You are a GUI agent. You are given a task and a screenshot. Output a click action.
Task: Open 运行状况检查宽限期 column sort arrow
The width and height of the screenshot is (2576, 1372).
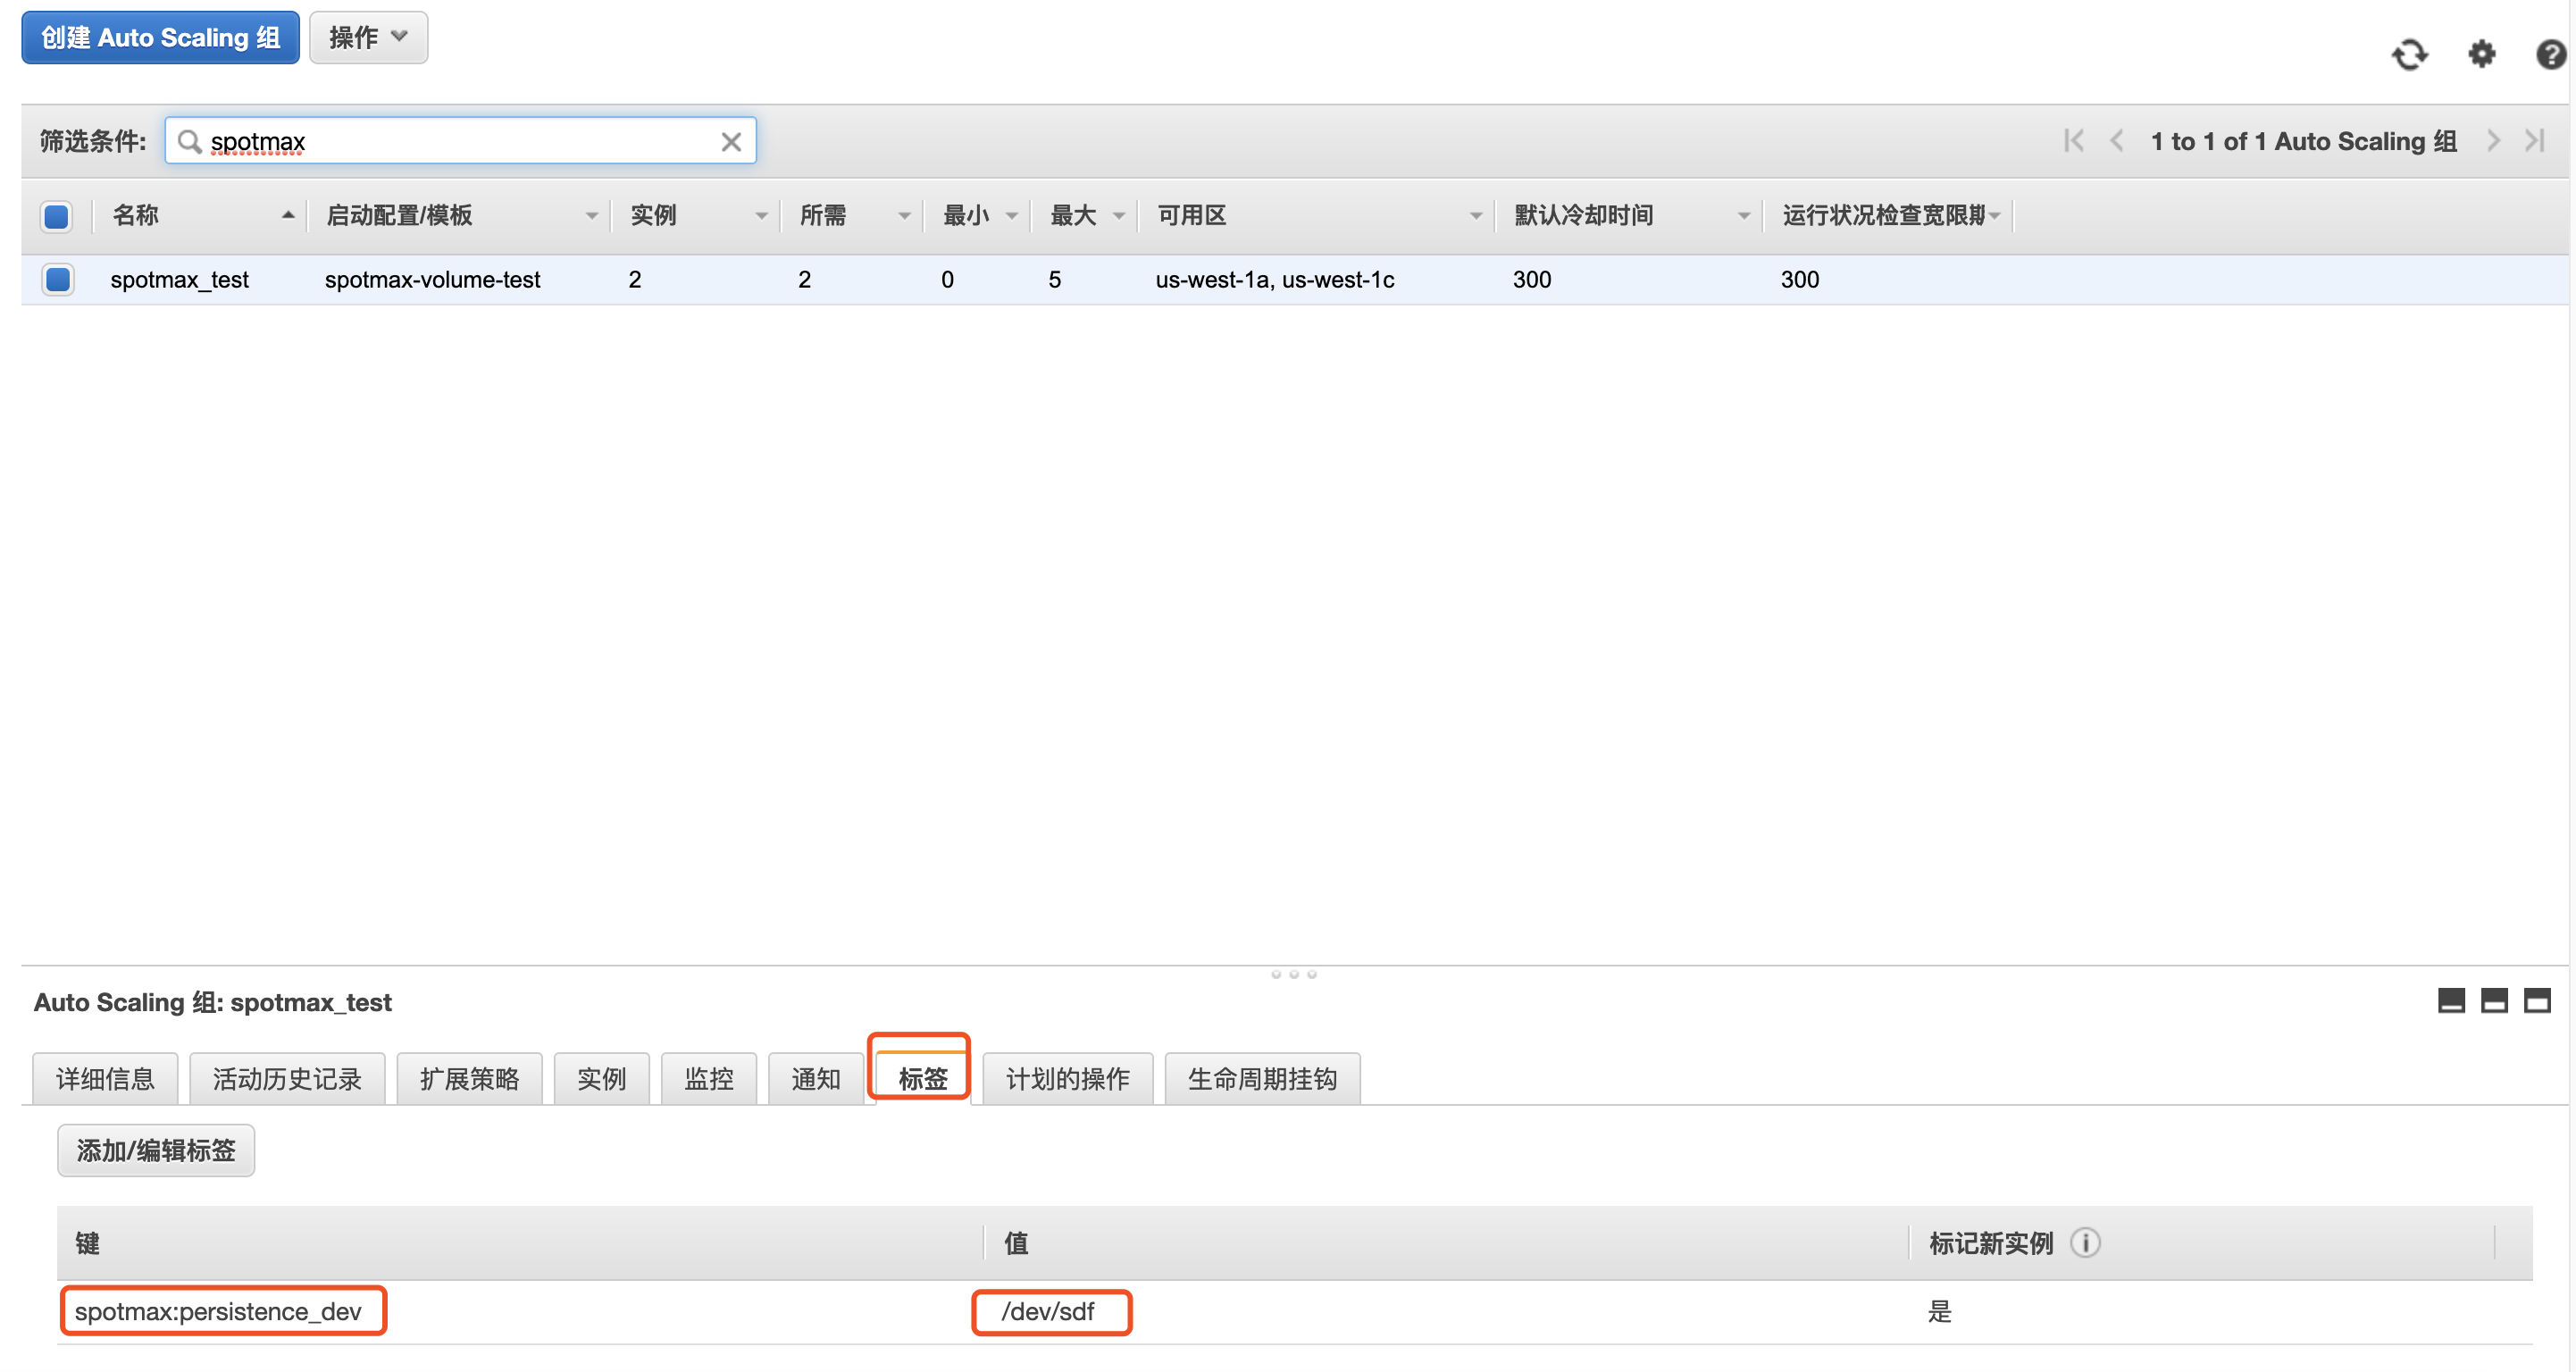coord(1994,216)
